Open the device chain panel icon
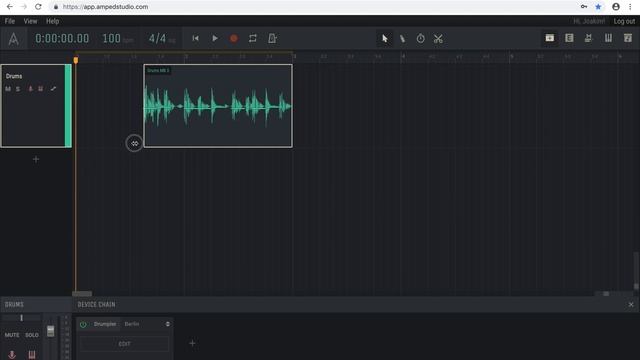Screen dimensions: 640x360 pyautogui.click(x=588, y=38)
